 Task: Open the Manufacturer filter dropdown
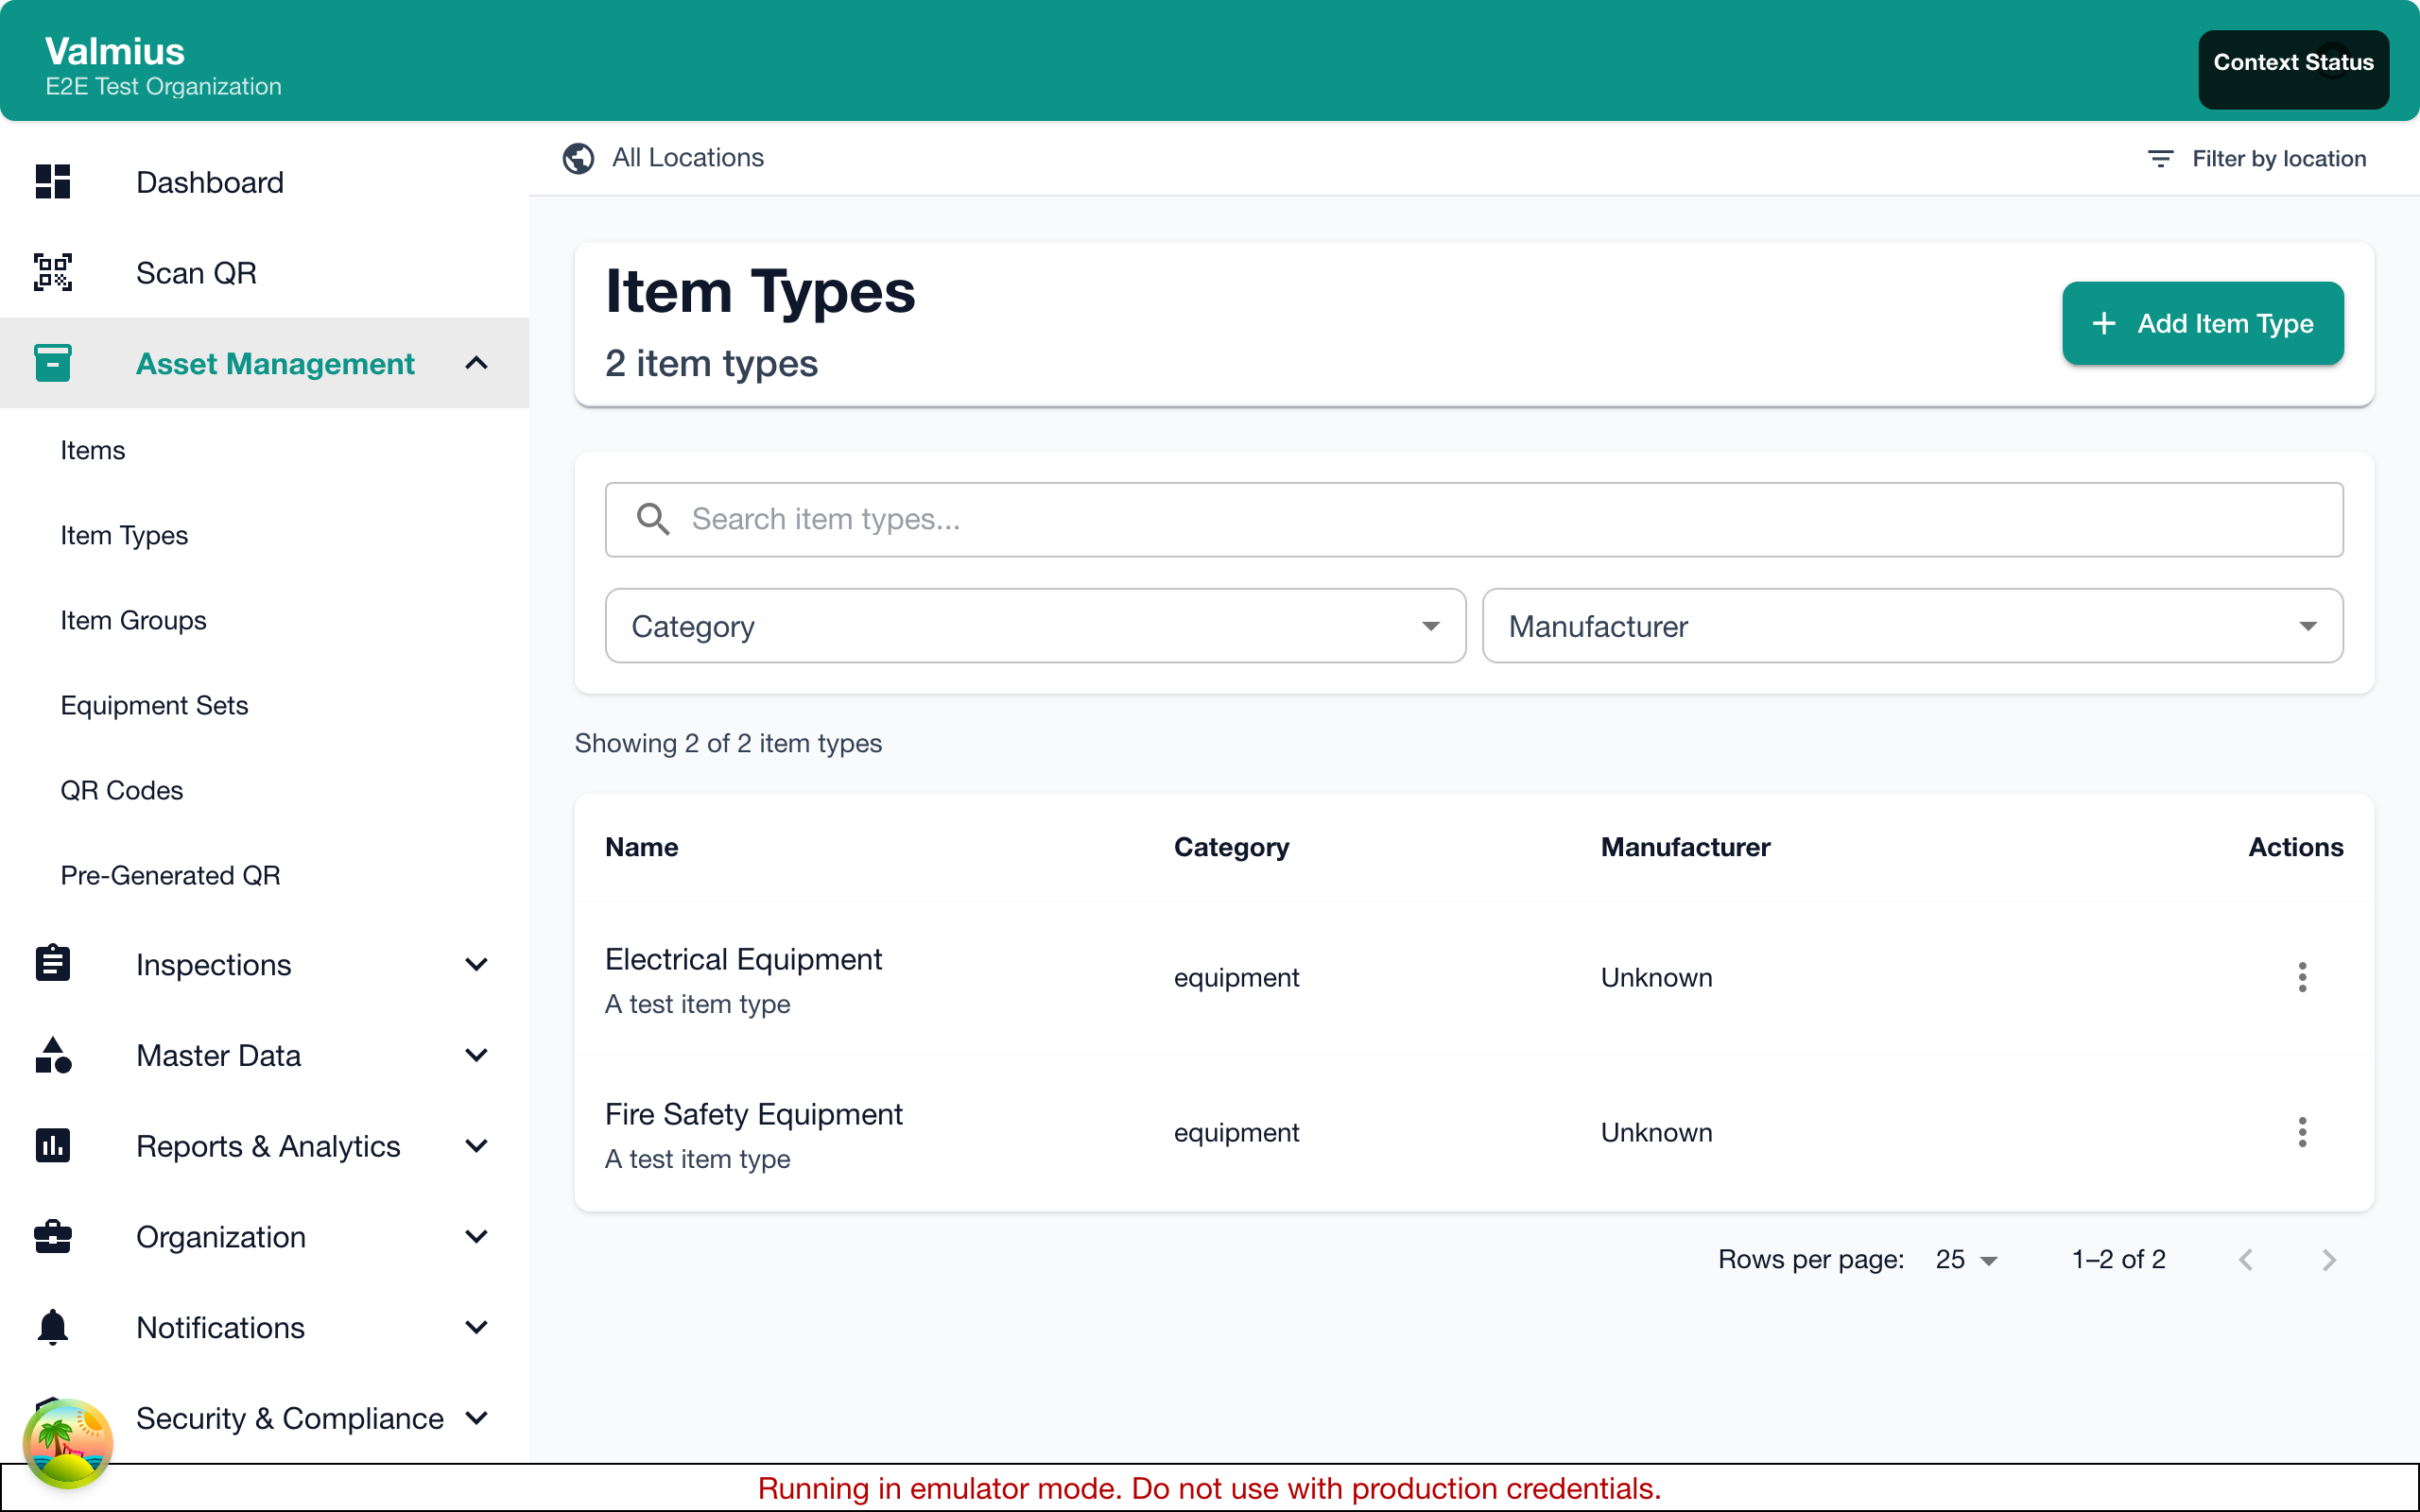pos(1911,626)
